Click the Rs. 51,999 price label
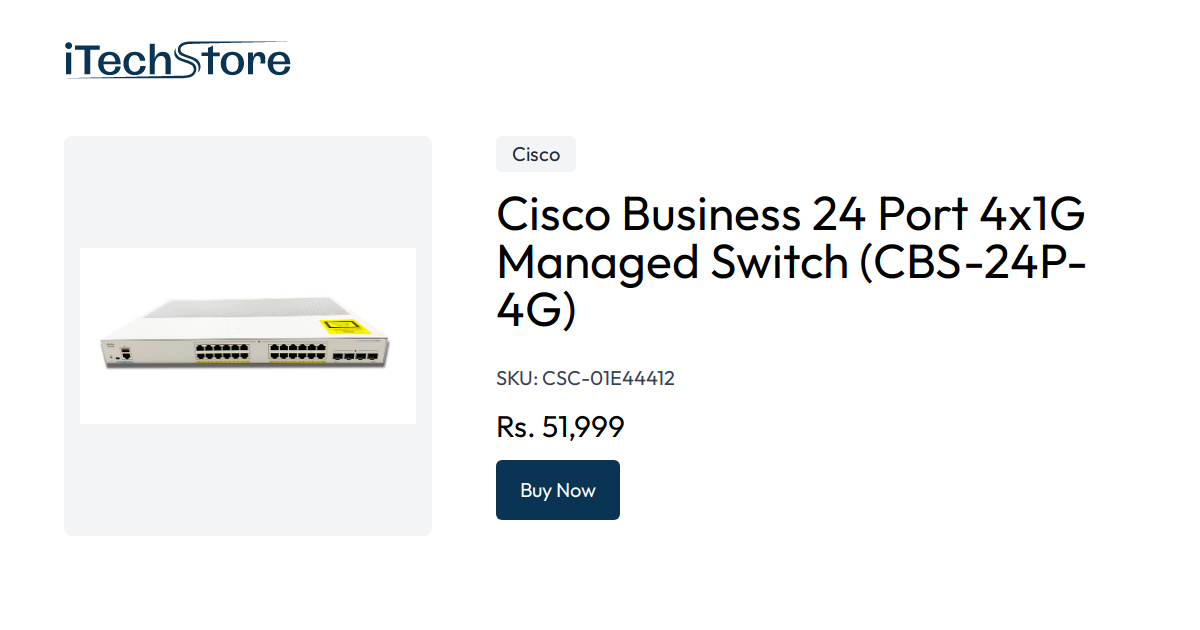The width and height of the screenshot is (1200, 630). pyautogui.click(x=560, y=427)
